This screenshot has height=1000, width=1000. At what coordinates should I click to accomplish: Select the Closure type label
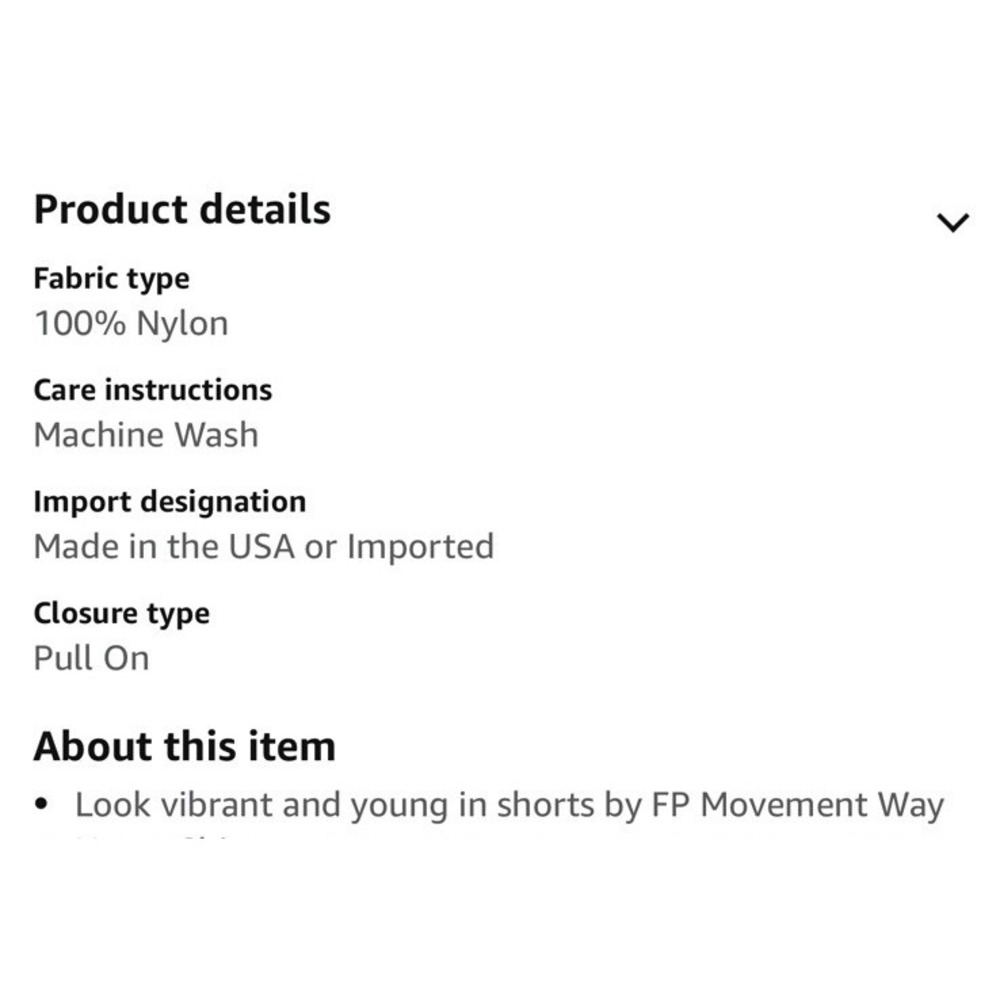(x=122, y=614)
